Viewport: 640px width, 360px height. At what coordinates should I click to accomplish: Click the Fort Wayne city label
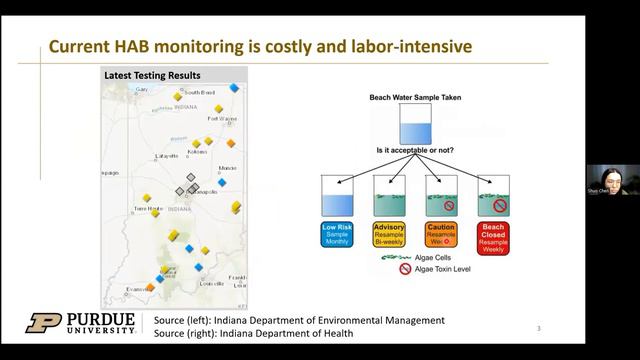click(x=222, y=119)
